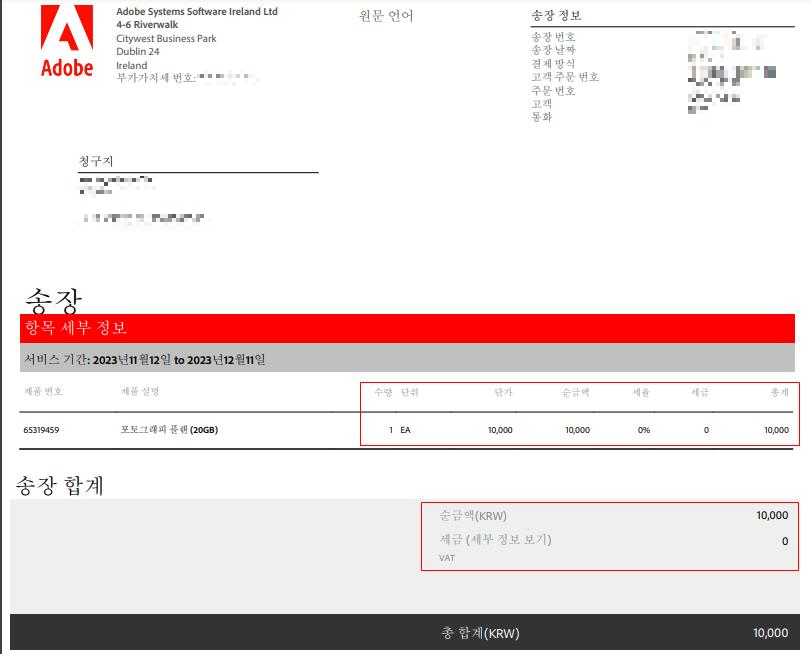Click the '청구지' billing address heading
The image size is (811, 654).
[x=96, y=161]
